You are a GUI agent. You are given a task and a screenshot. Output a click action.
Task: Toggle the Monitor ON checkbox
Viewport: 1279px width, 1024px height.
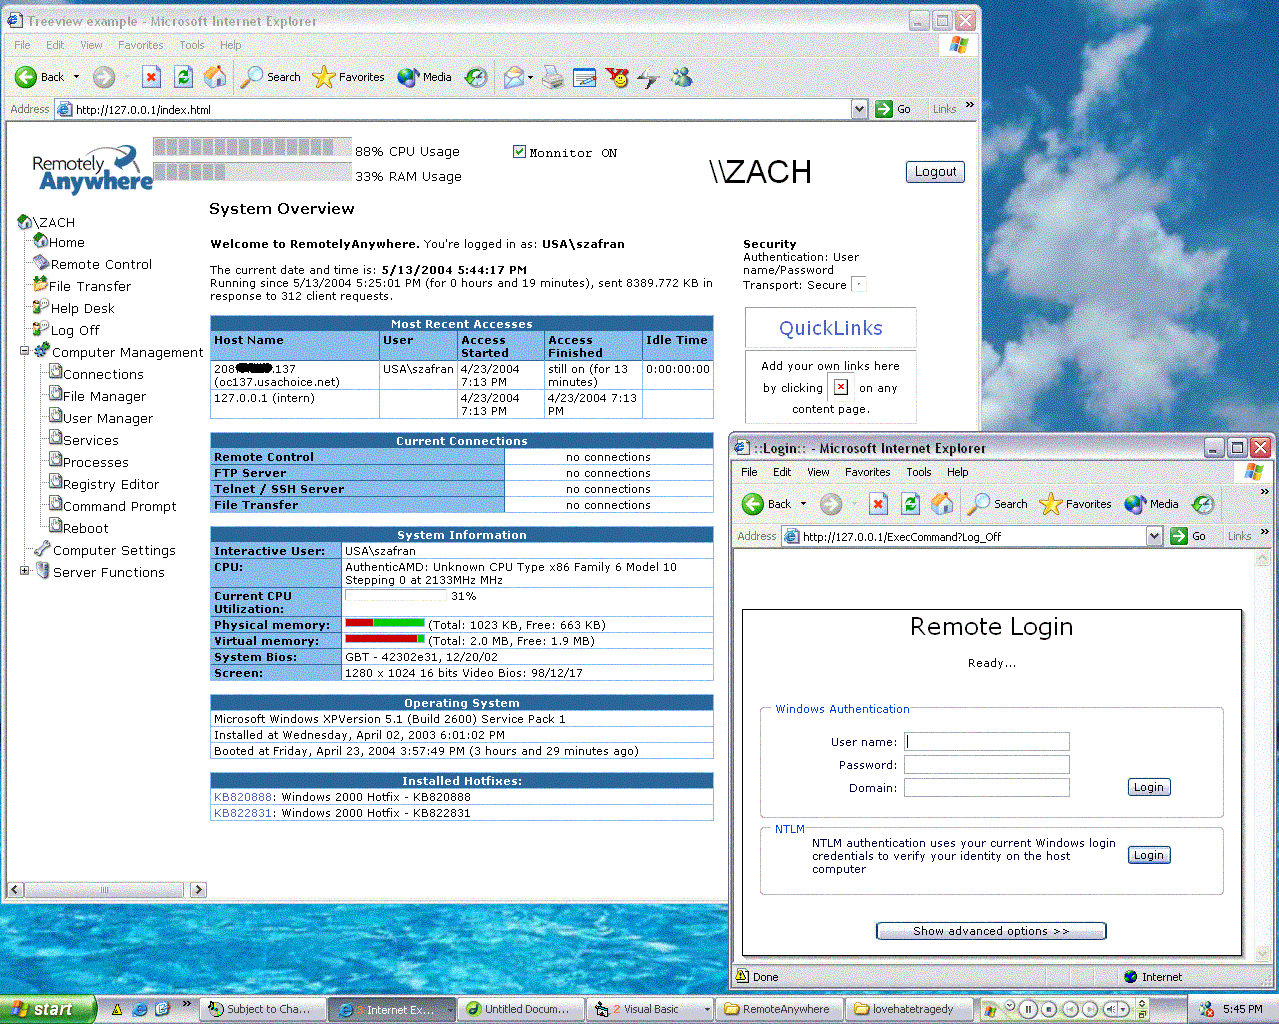[519, 152]
